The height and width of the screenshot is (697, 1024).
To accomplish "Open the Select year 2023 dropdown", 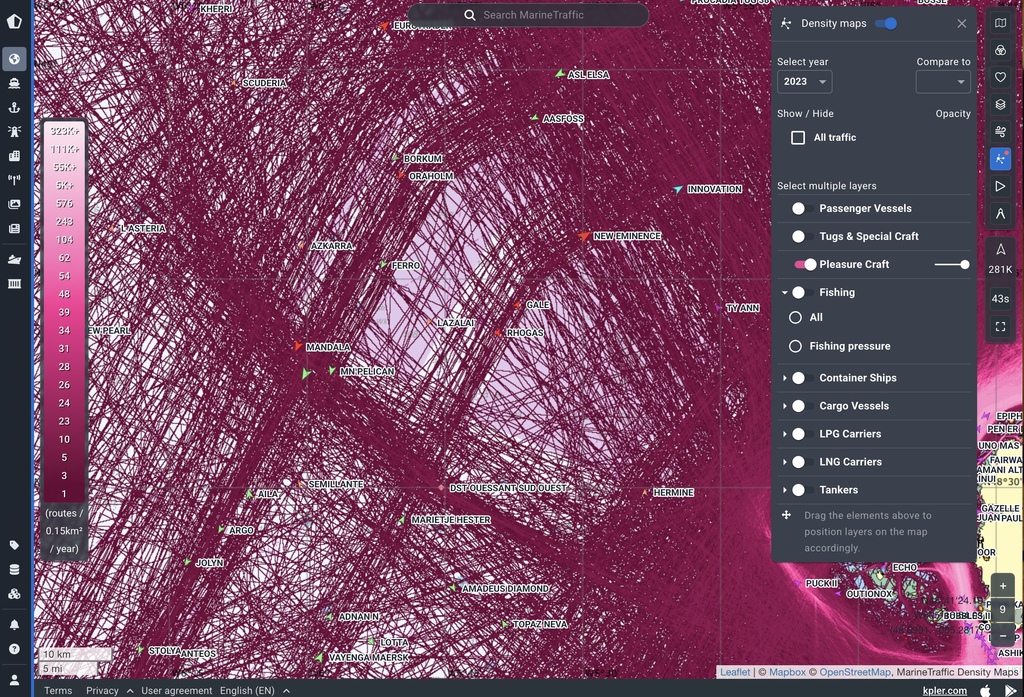I will point(805,82).
